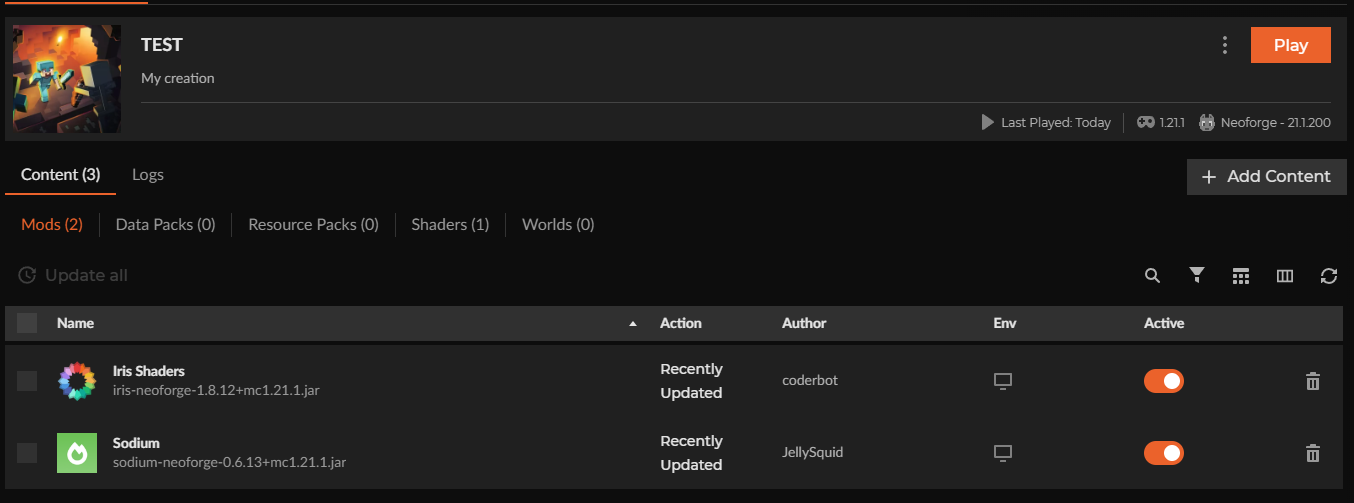Screen dimensions: 1354x503
Task: Click the Sodium mod name
Action: pyautogui.click(x=136, y=443)
